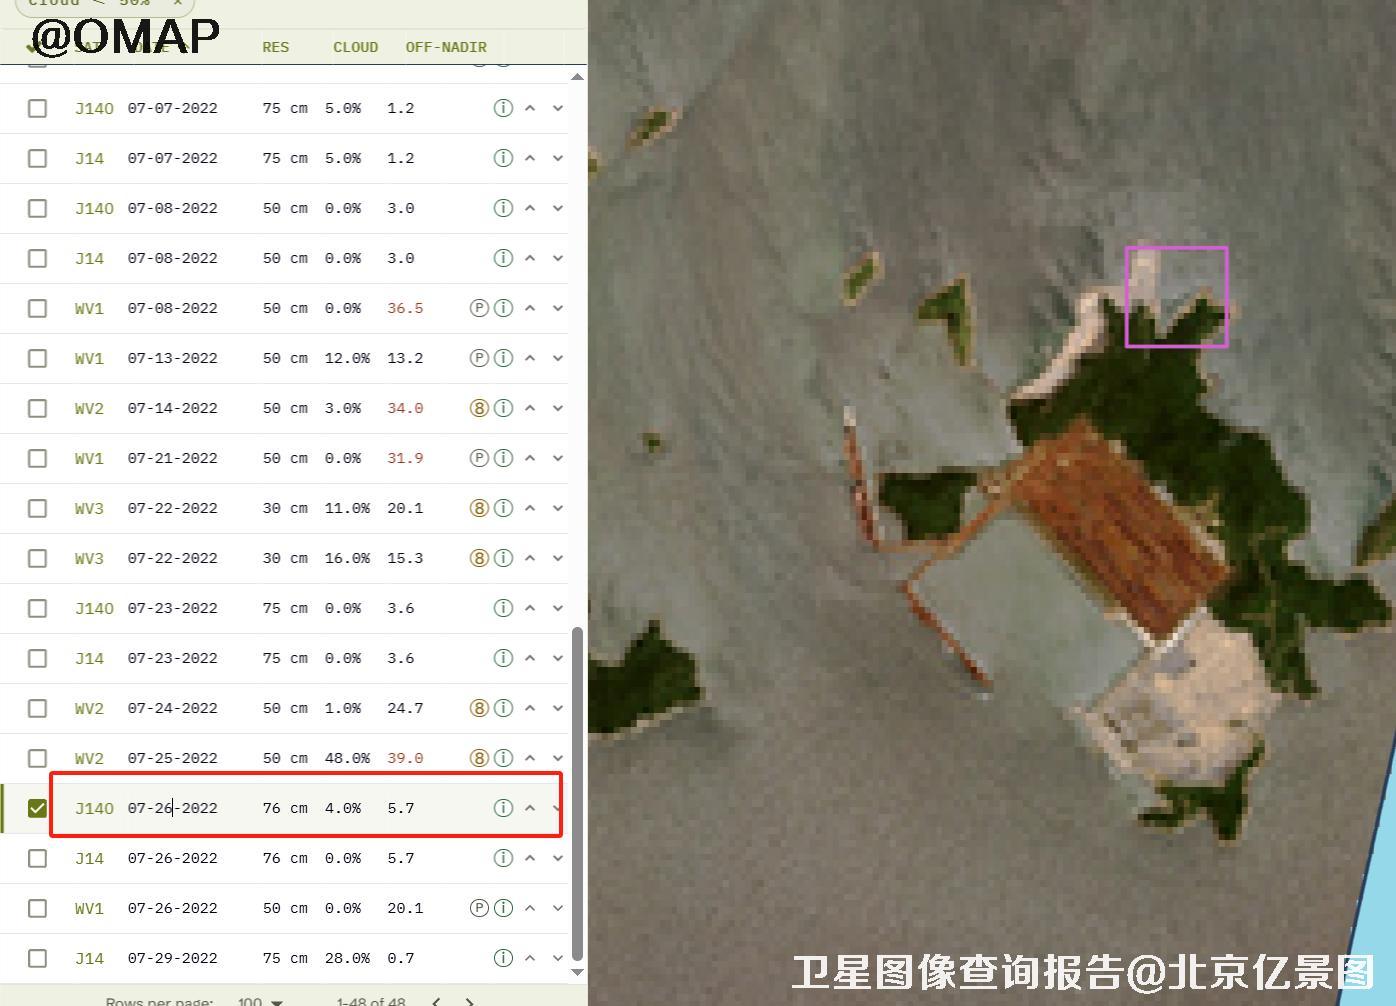View info for J14 07-29-2022 image
This screenshot has width=1396, height=1006.
pyautogui.click(x=503, y=958)
